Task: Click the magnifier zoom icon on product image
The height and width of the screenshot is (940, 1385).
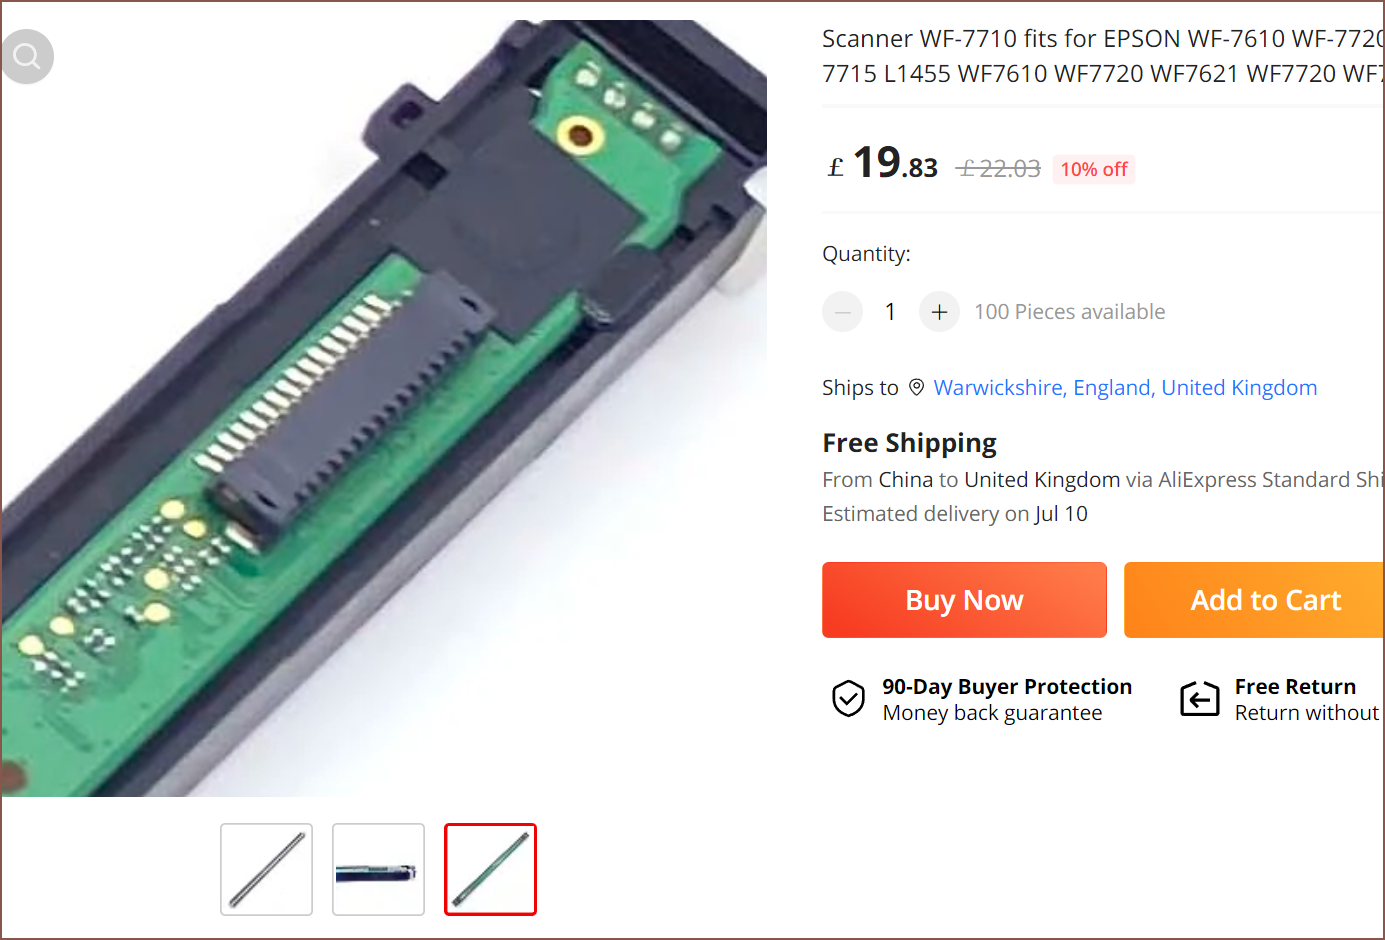Action: point(27,57)
